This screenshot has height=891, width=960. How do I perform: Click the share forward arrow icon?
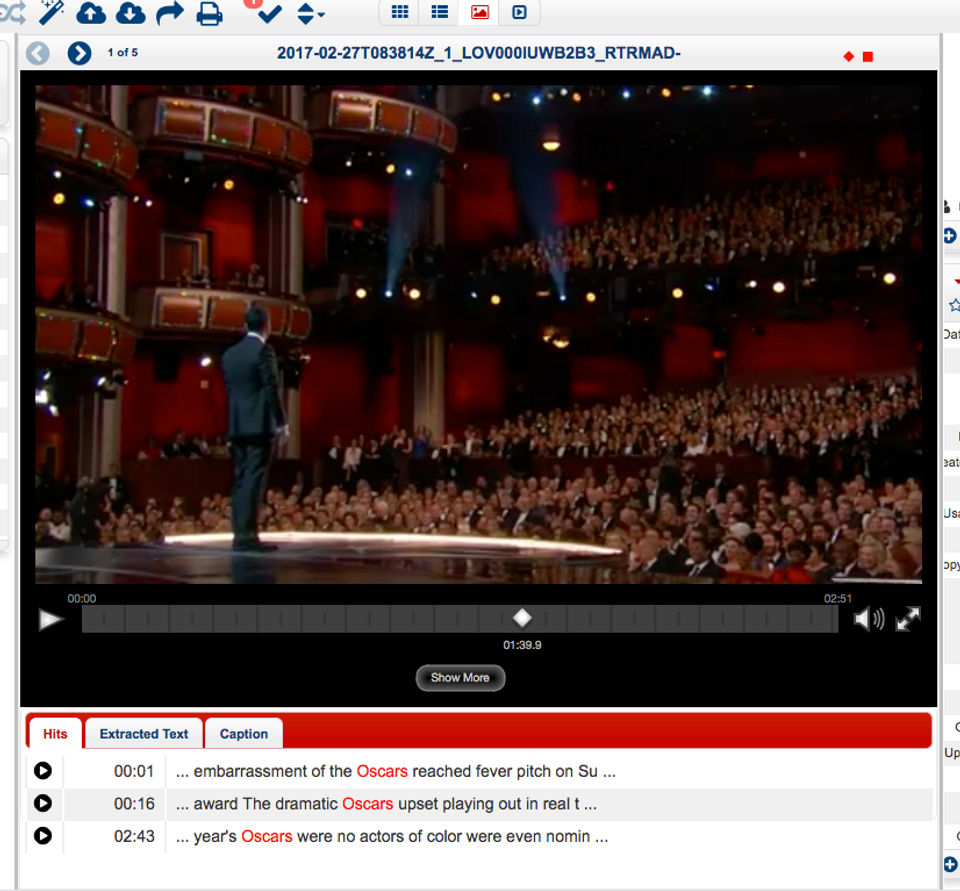170,13
